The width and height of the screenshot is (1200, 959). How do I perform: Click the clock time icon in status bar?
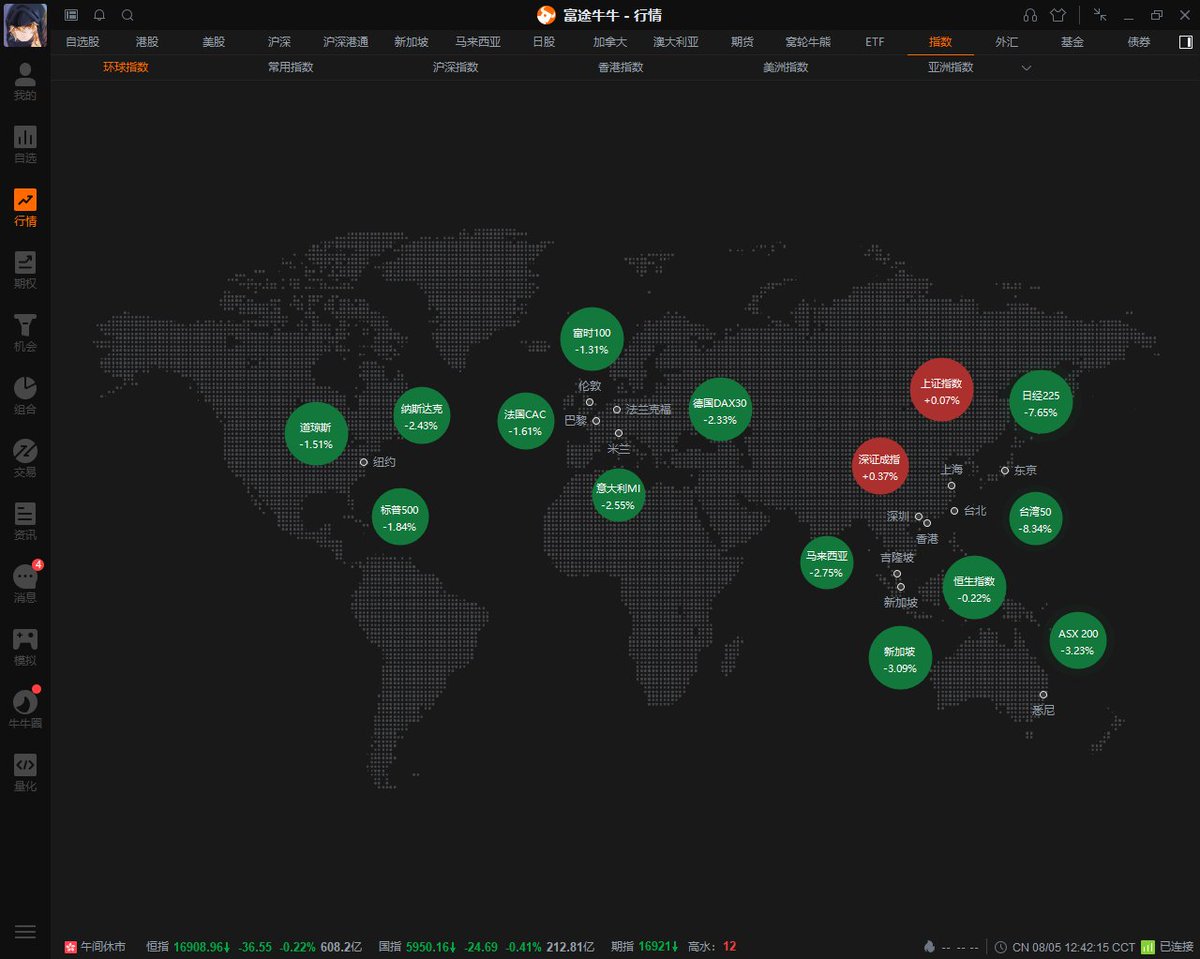pyautogui.click(x=1001, y=946)
